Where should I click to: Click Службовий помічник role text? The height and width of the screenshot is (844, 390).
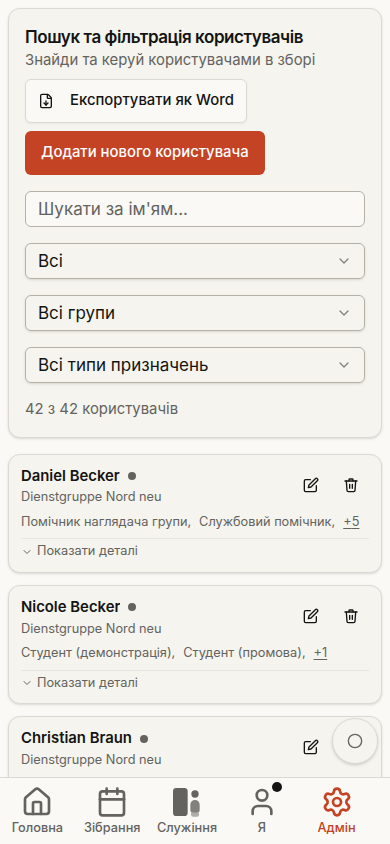[x=267, y=522]
